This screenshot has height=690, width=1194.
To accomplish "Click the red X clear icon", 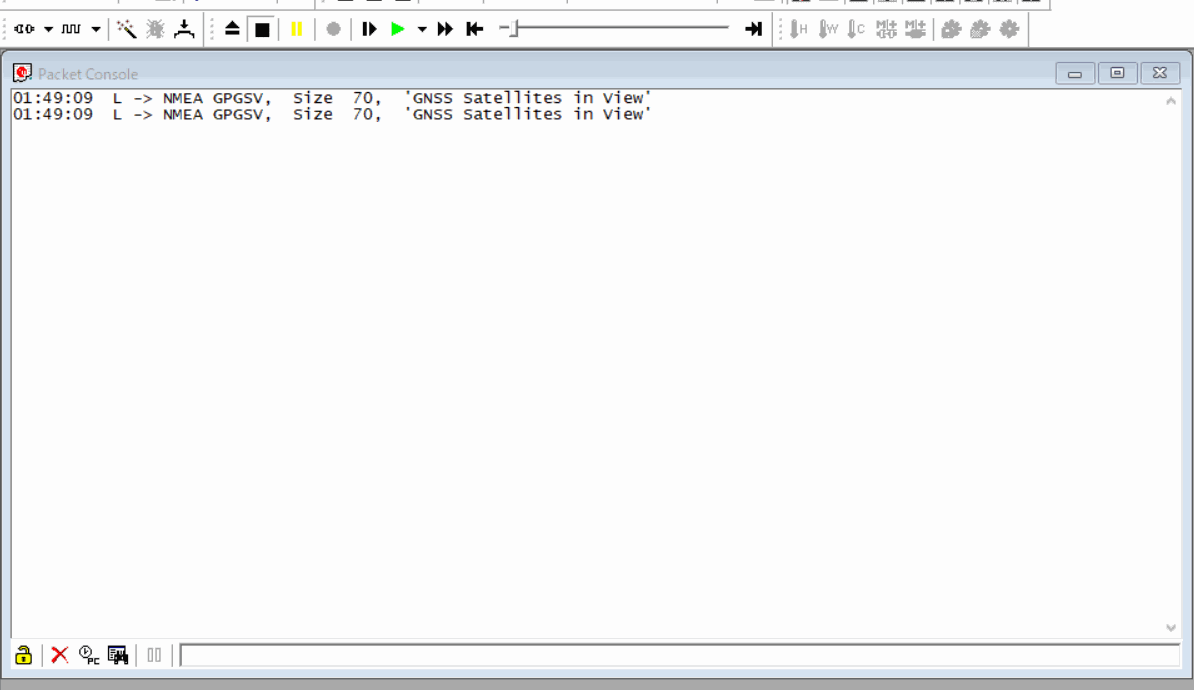I will (60, 655).
